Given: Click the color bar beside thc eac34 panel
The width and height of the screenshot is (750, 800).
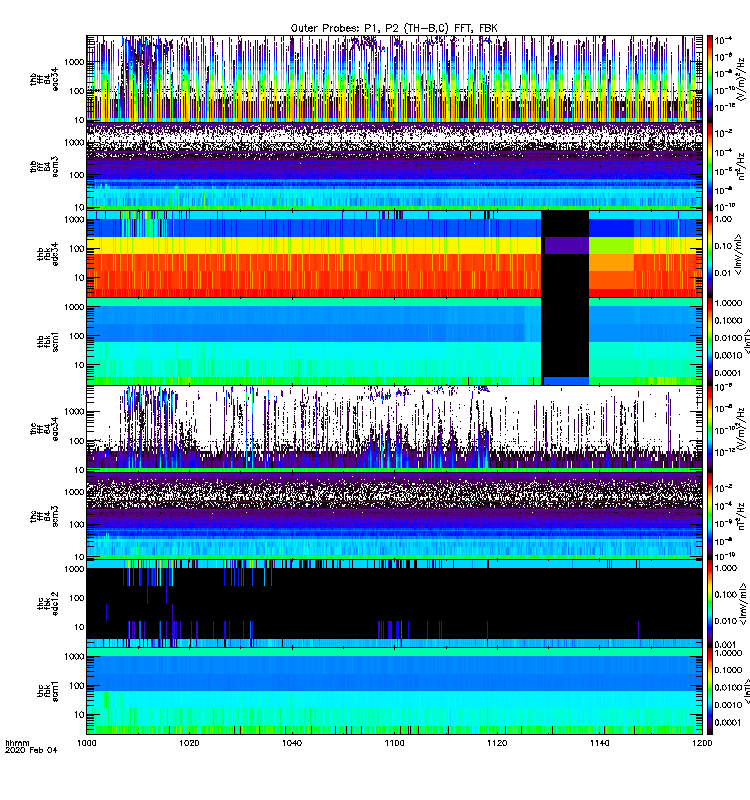Looking at the screenshot, I should pyautogui.click(x=710, y=429).
